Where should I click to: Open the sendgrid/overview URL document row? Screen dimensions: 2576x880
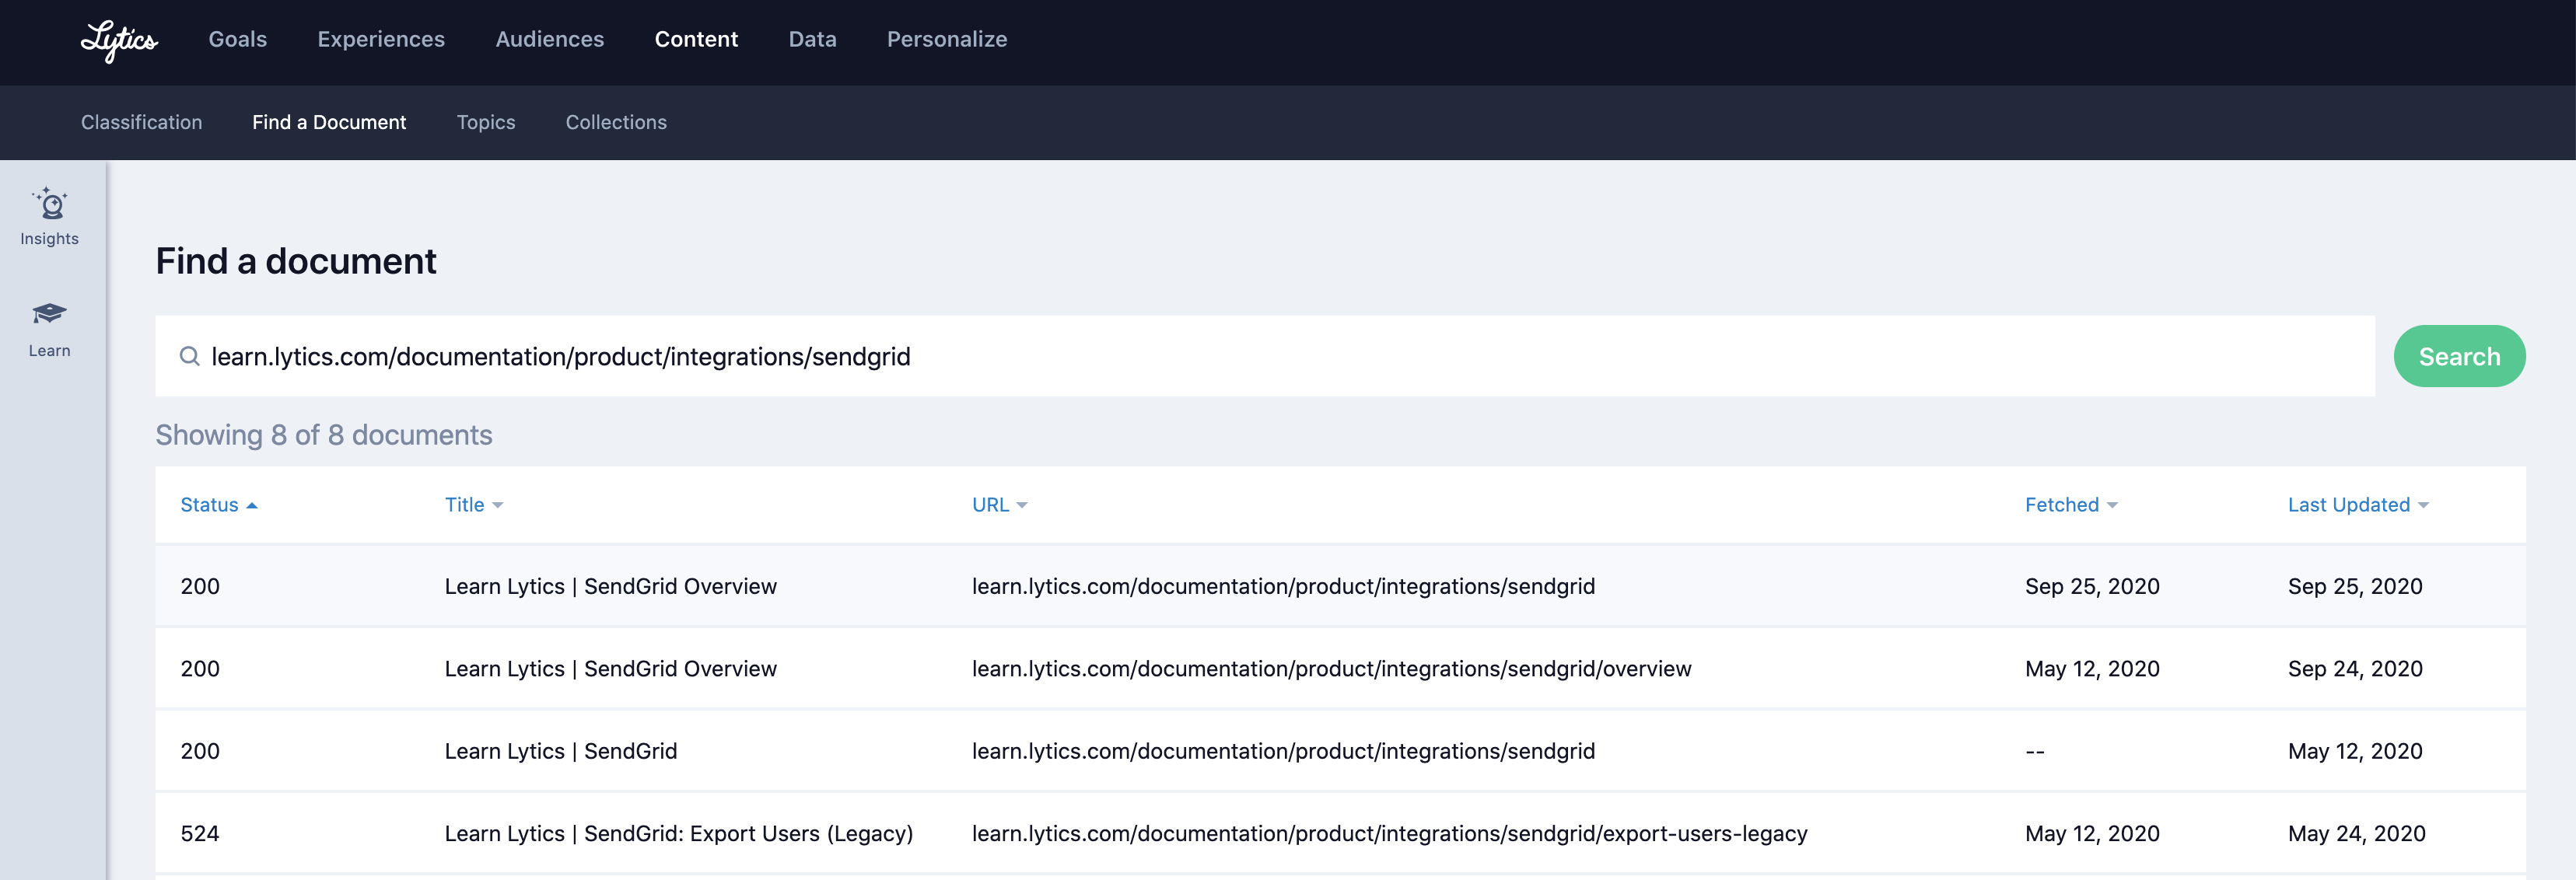coord(1331,668)
